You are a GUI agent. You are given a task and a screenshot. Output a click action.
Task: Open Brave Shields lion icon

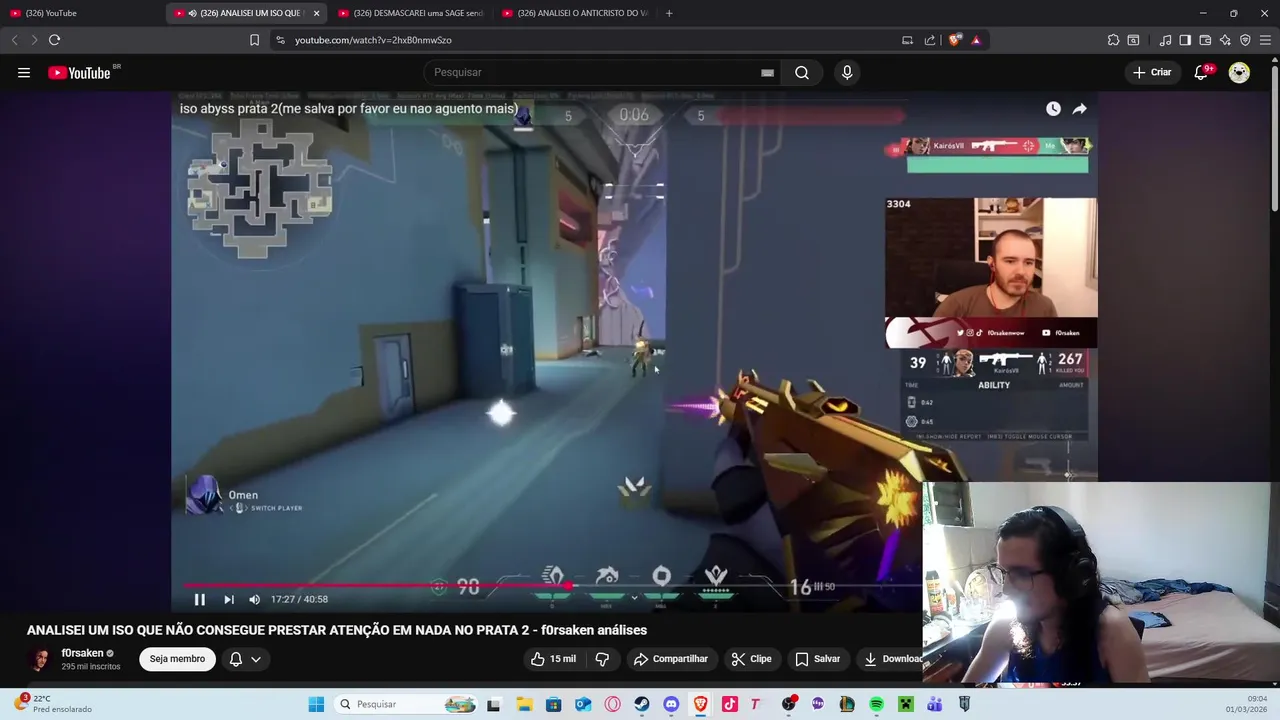pos(955,40)
